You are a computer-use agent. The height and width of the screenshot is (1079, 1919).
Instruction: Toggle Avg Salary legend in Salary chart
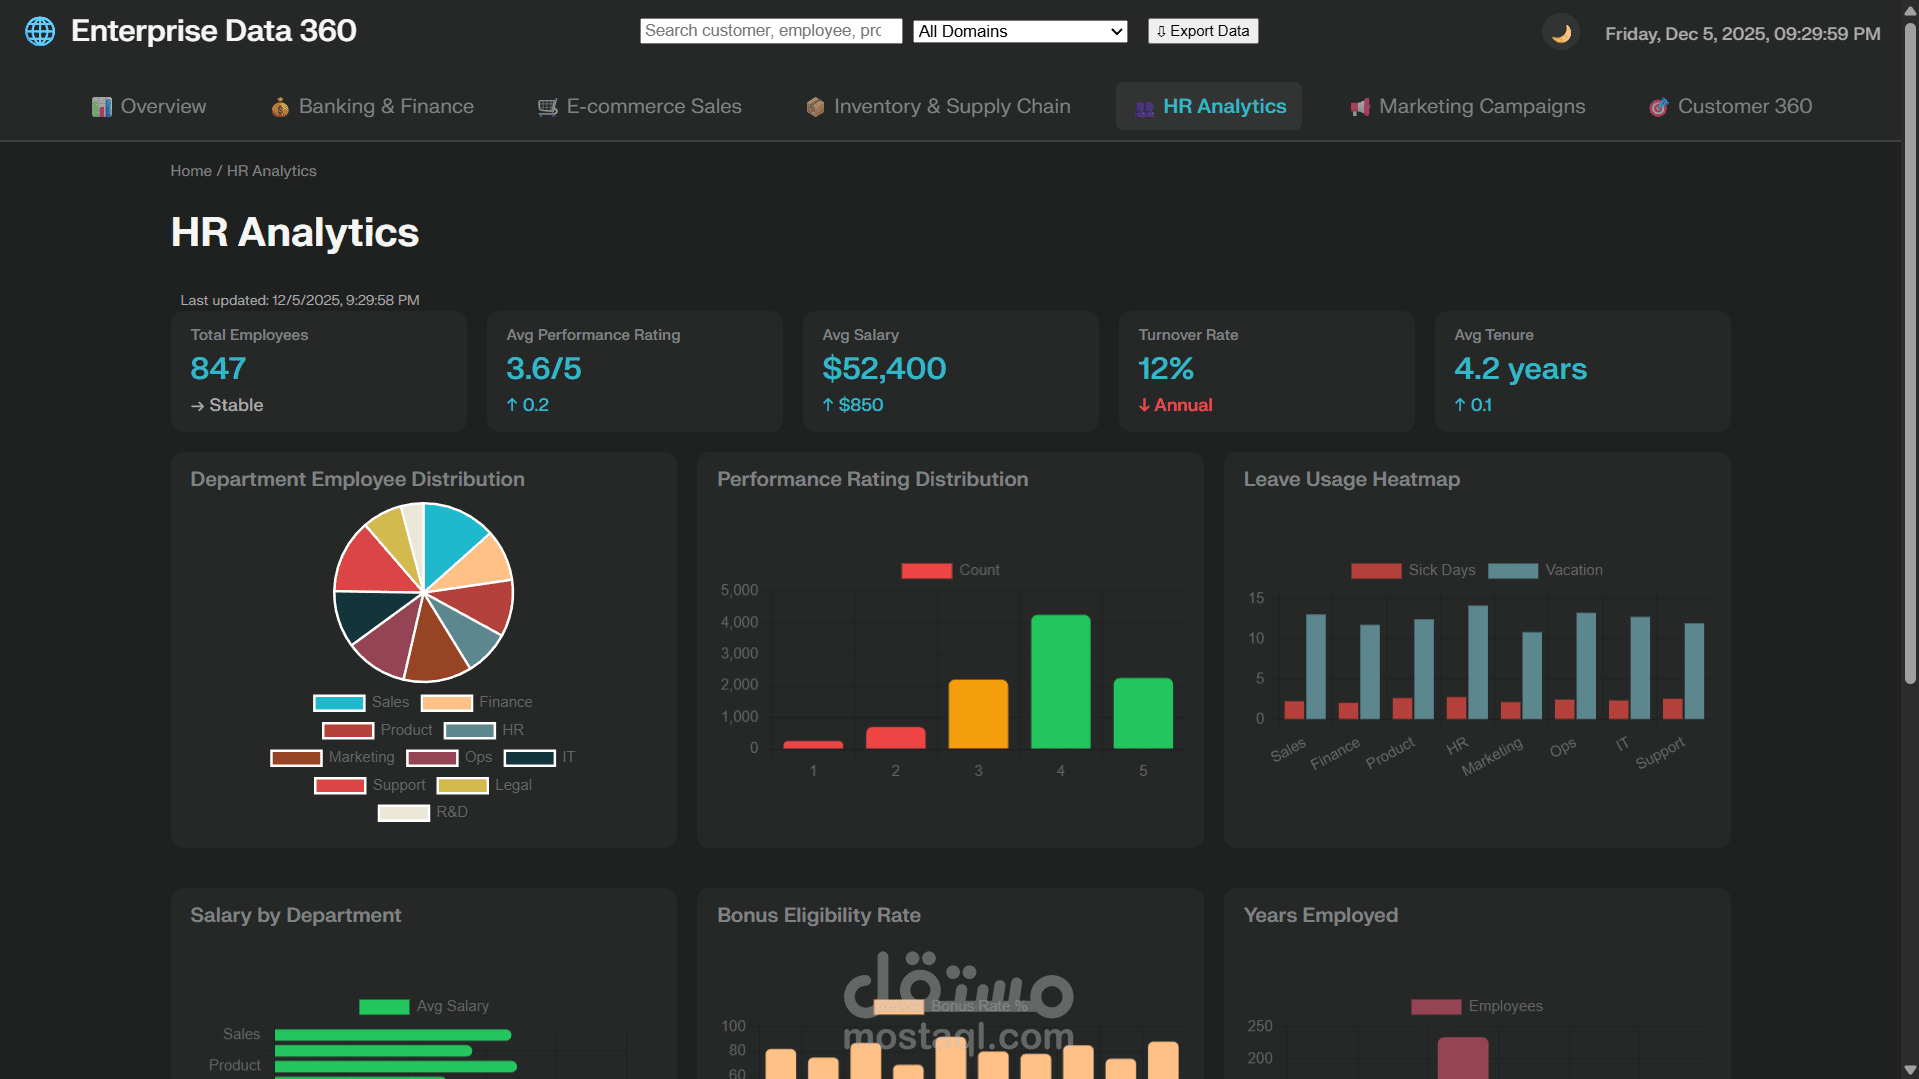pyautogui.click(x=424, y=1006)
